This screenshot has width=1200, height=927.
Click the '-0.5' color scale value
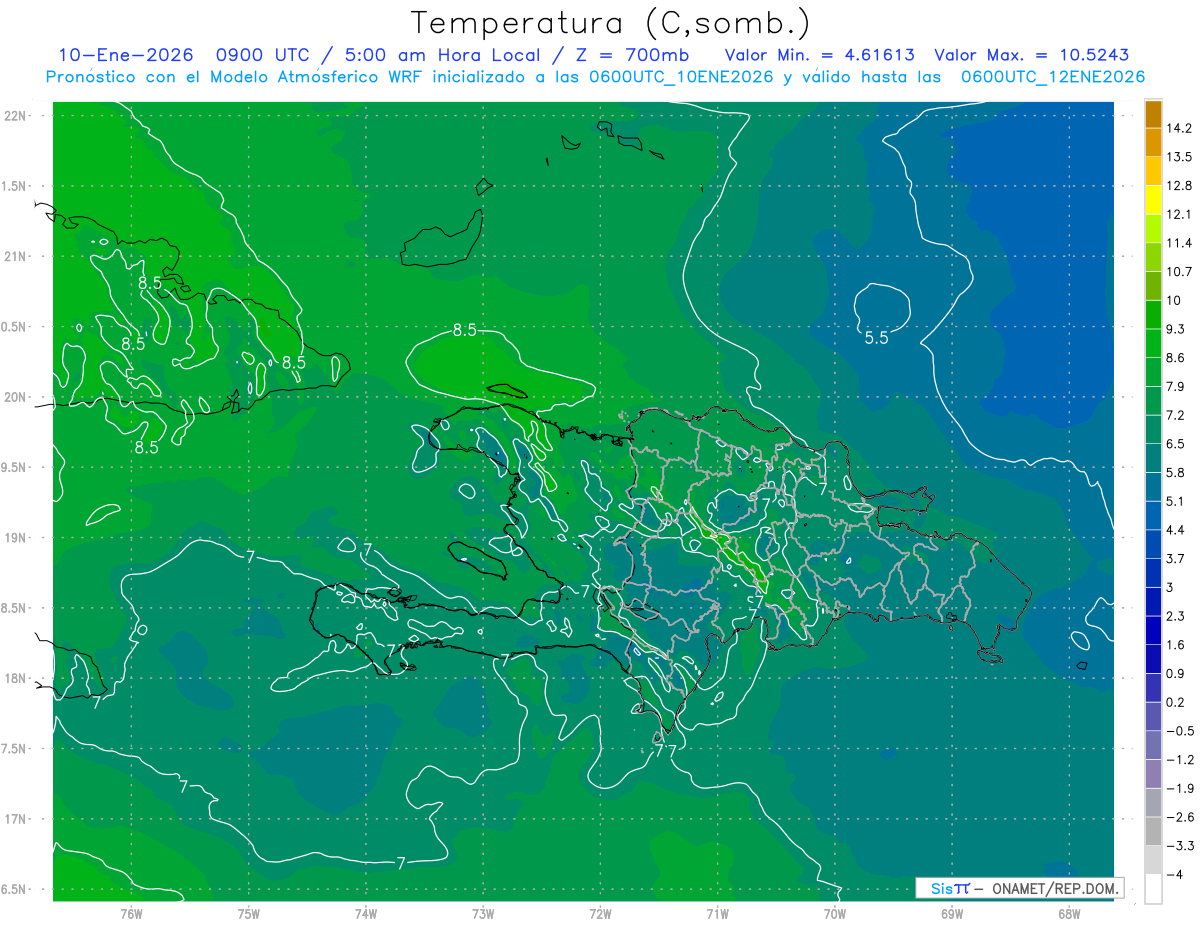(1179, 731)
